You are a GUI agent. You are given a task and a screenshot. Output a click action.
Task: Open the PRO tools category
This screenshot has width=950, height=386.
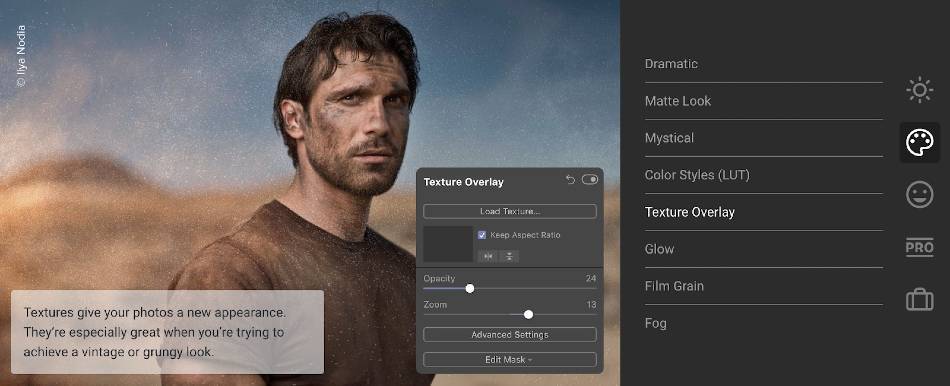click(919, 247)
